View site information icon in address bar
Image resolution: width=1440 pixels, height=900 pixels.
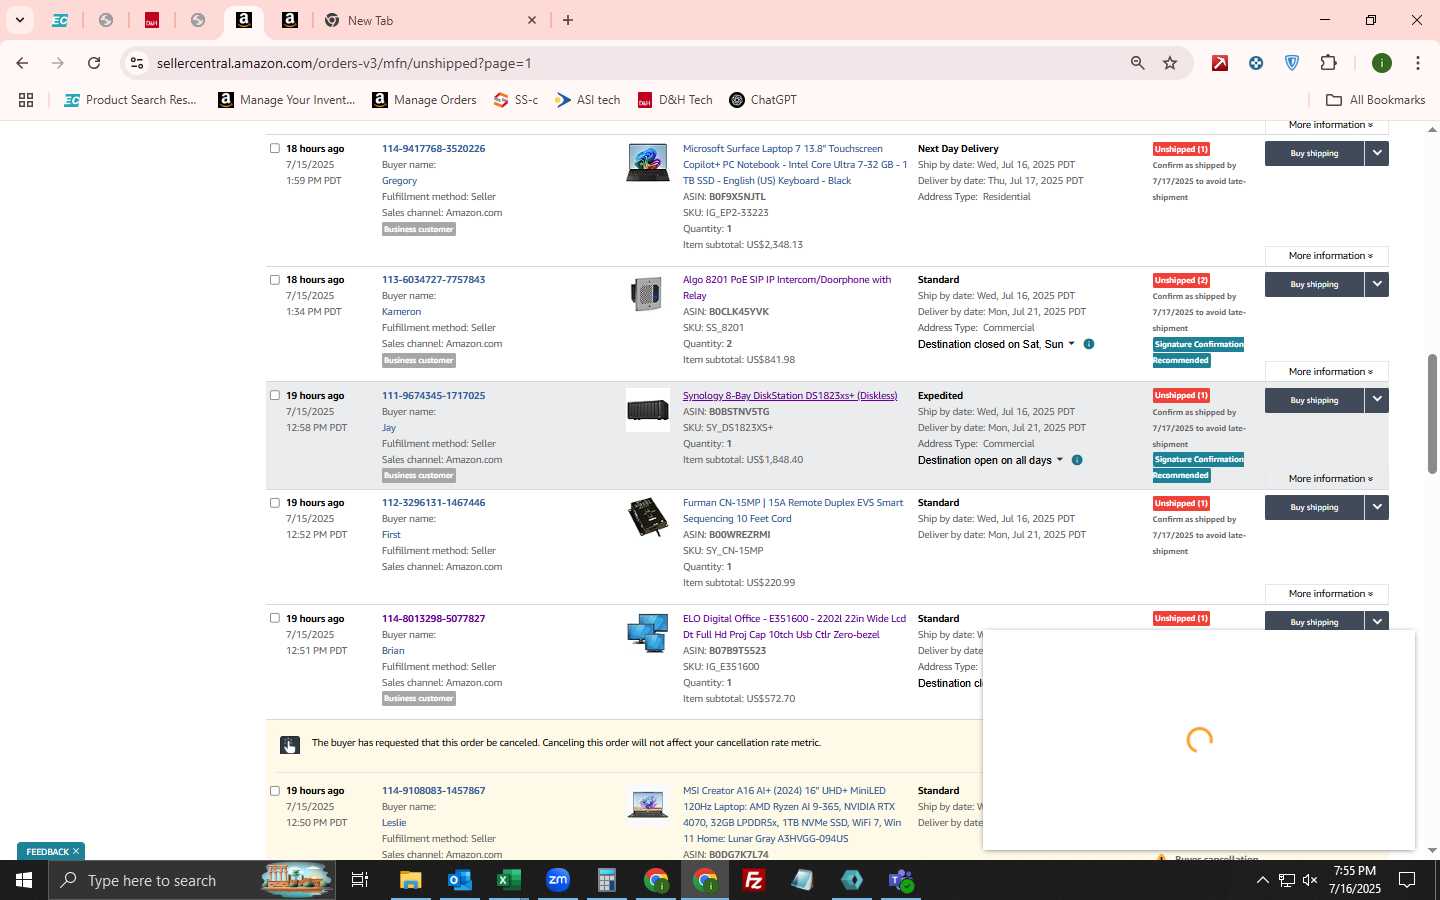pos(137,63)
